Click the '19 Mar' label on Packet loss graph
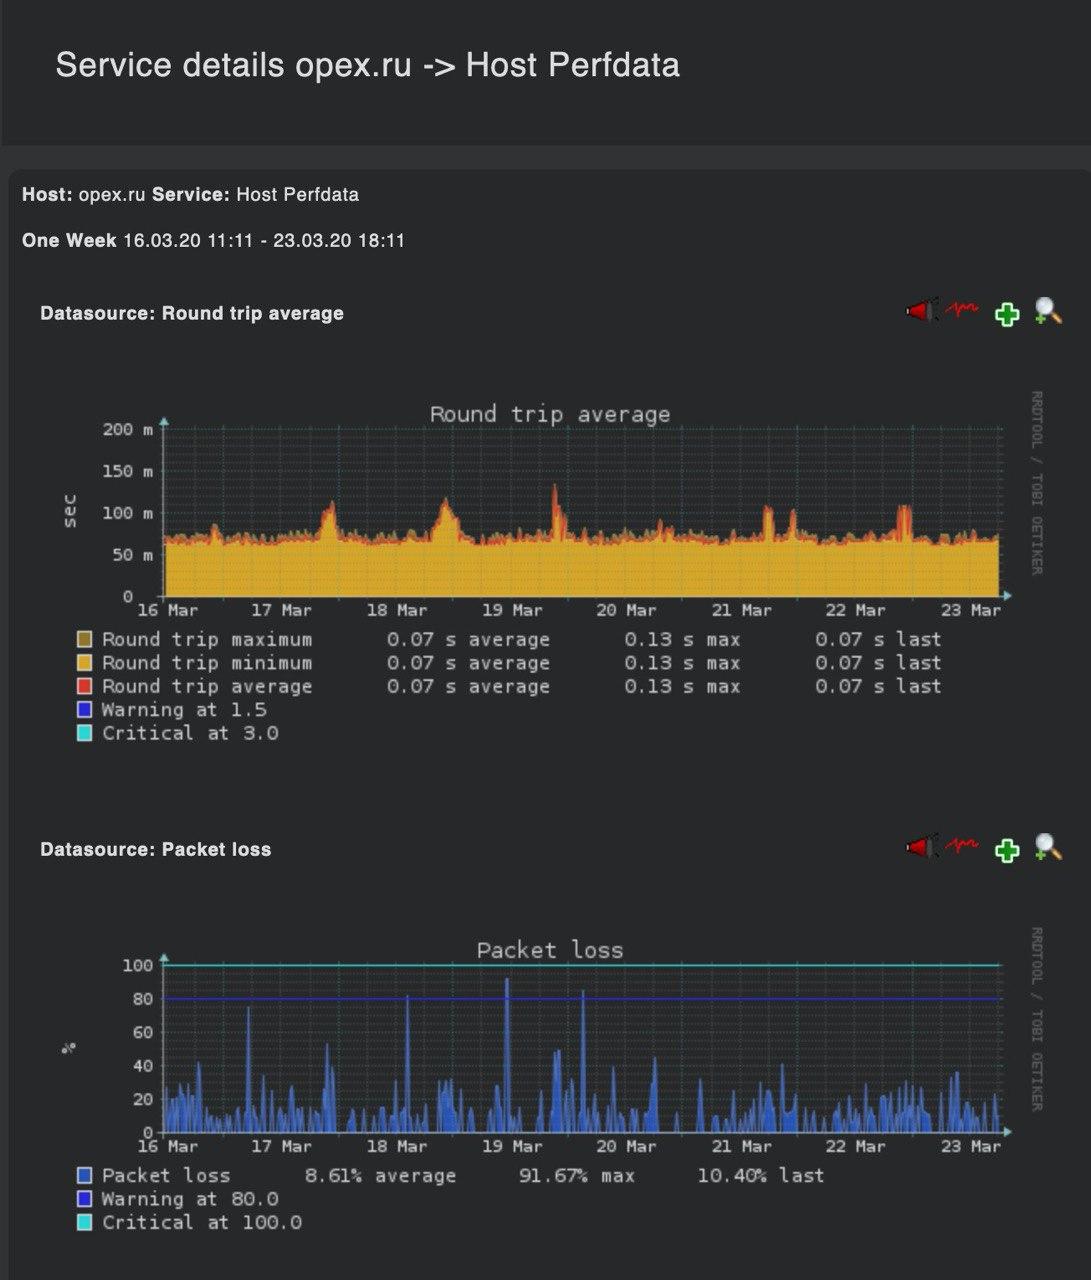The width and height of the screenshot is (1091, 1280). pyautogui.click(x=512, y=1146)
